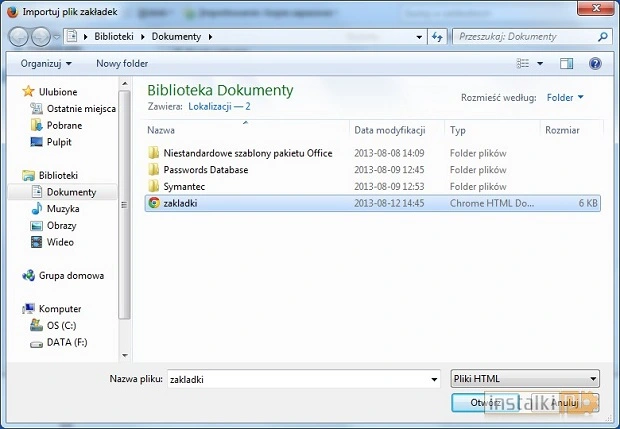Click the Otwórz button

[x=486, y=403]
